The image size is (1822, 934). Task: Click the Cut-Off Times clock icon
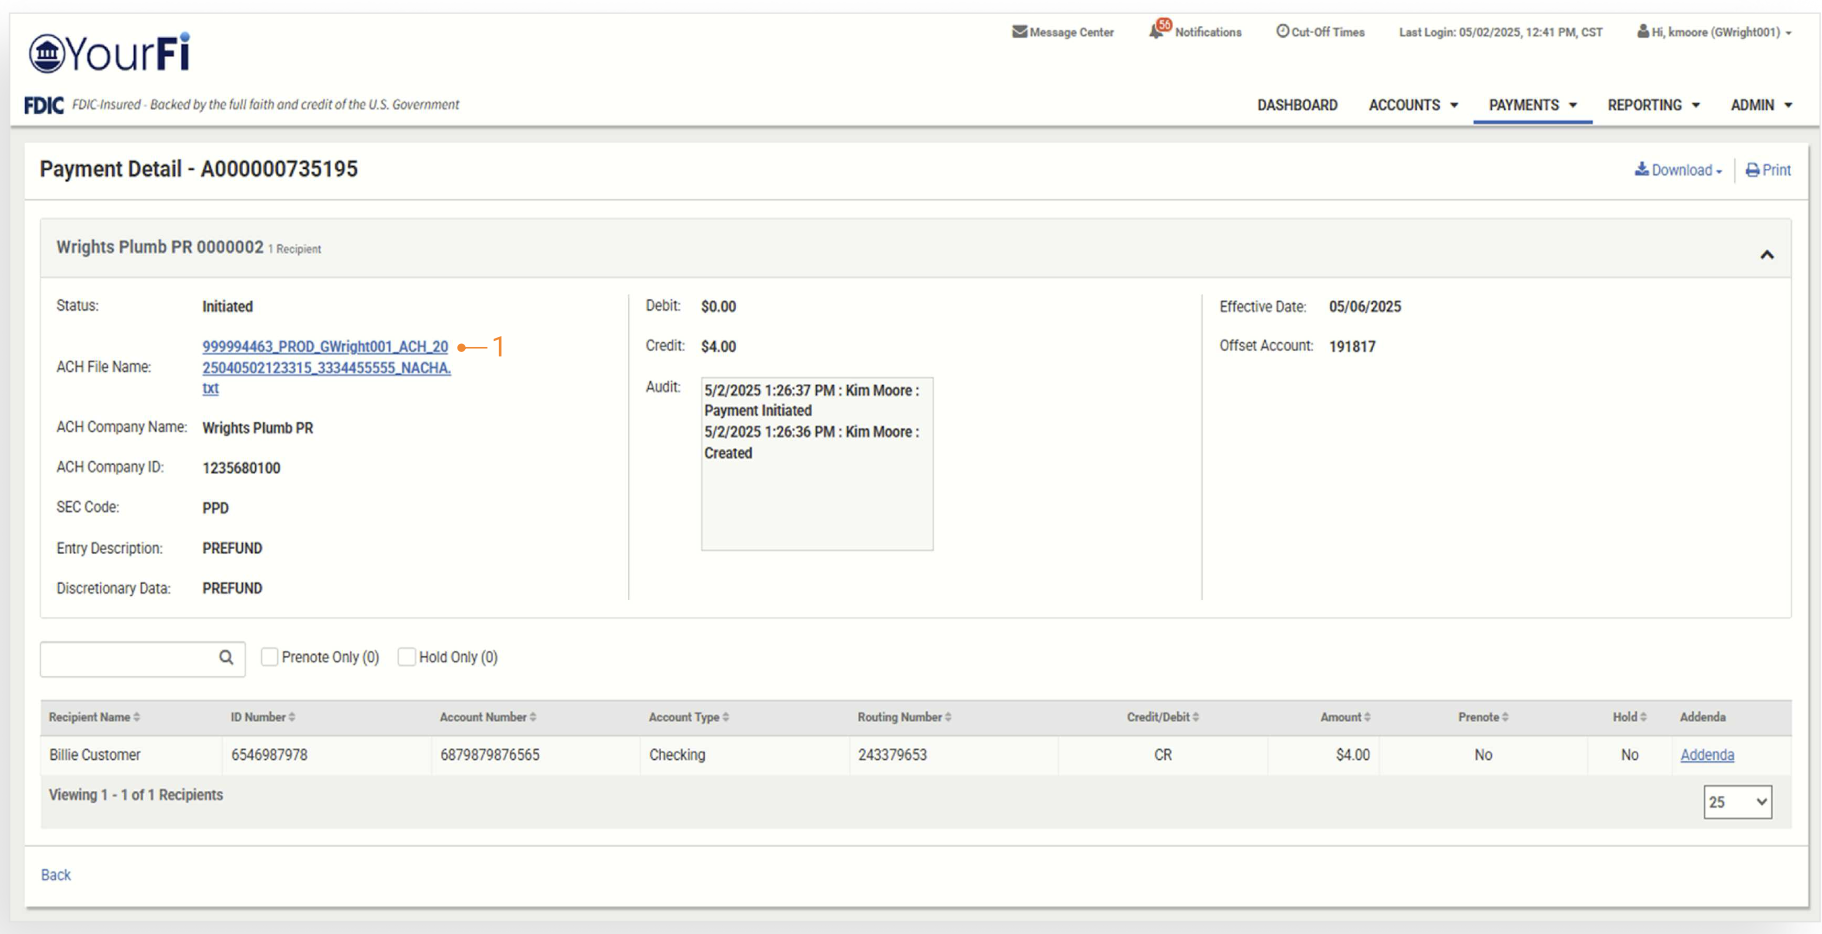[x=1282, y=32]
